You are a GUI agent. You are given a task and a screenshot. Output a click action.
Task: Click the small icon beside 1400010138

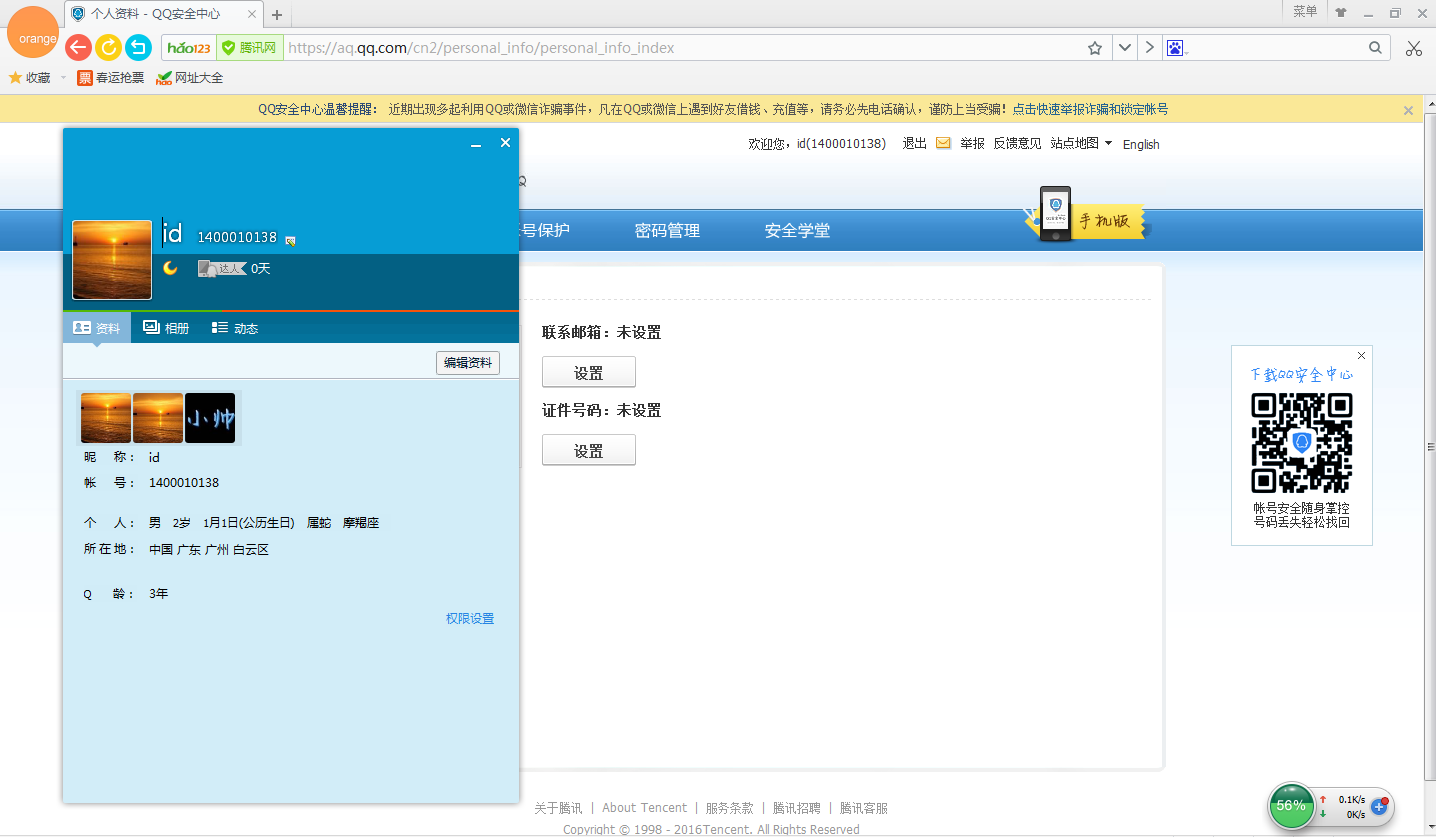(290, 240)
